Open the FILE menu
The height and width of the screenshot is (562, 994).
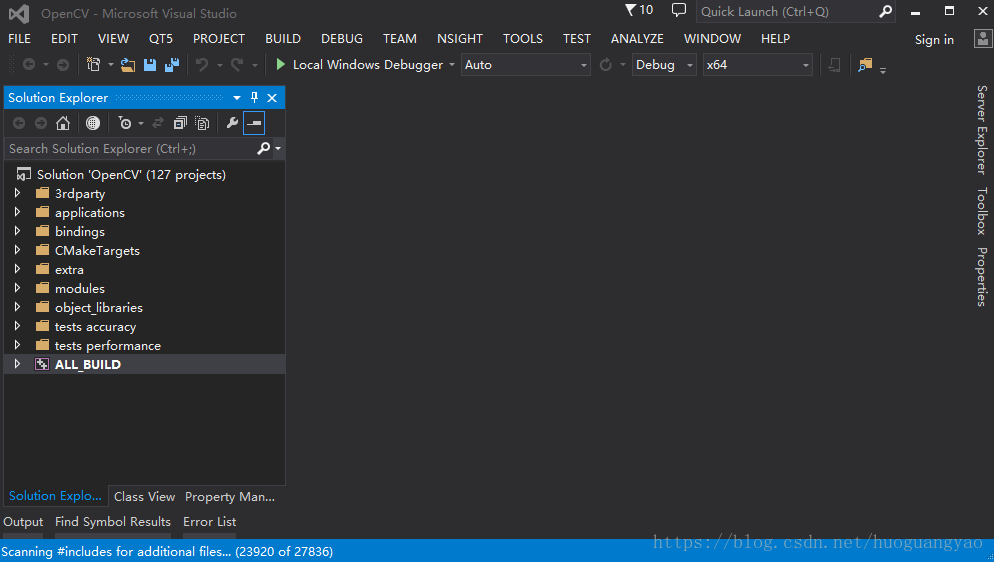point(19,39)
